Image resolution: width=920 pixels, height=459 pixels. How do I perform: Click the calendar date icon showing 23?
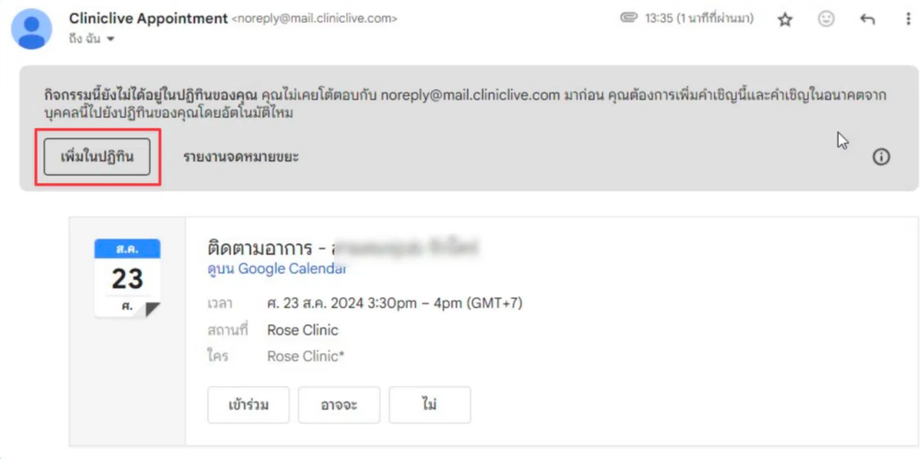127,278
